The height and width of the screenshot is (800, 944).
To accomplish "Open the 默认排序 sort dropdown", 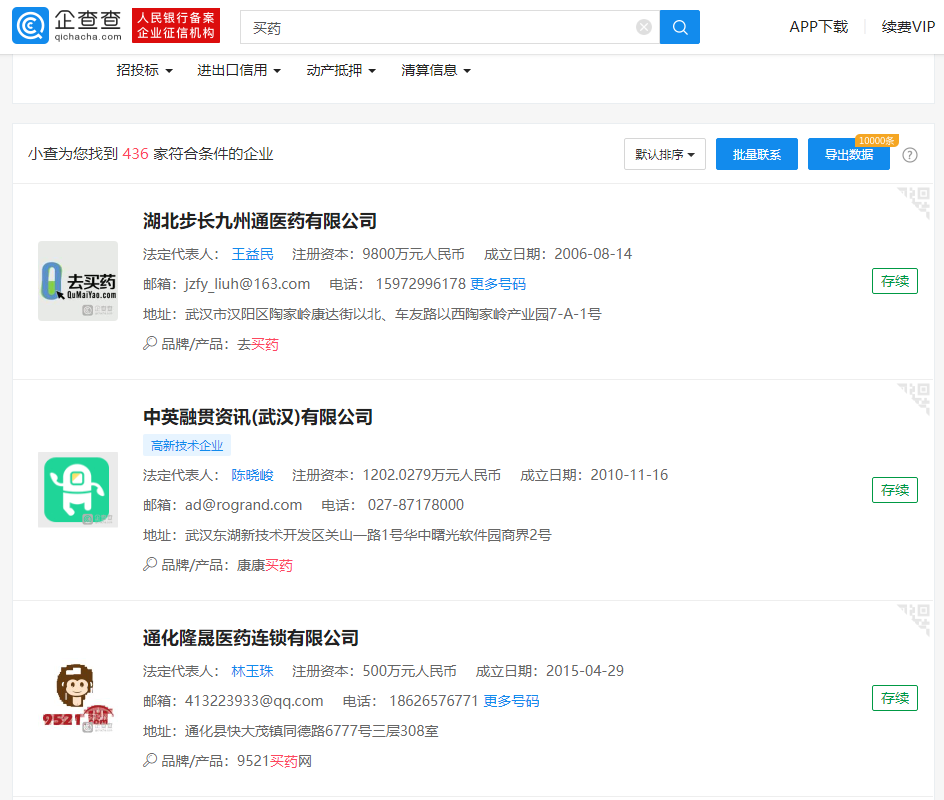I will coord(665,155).
